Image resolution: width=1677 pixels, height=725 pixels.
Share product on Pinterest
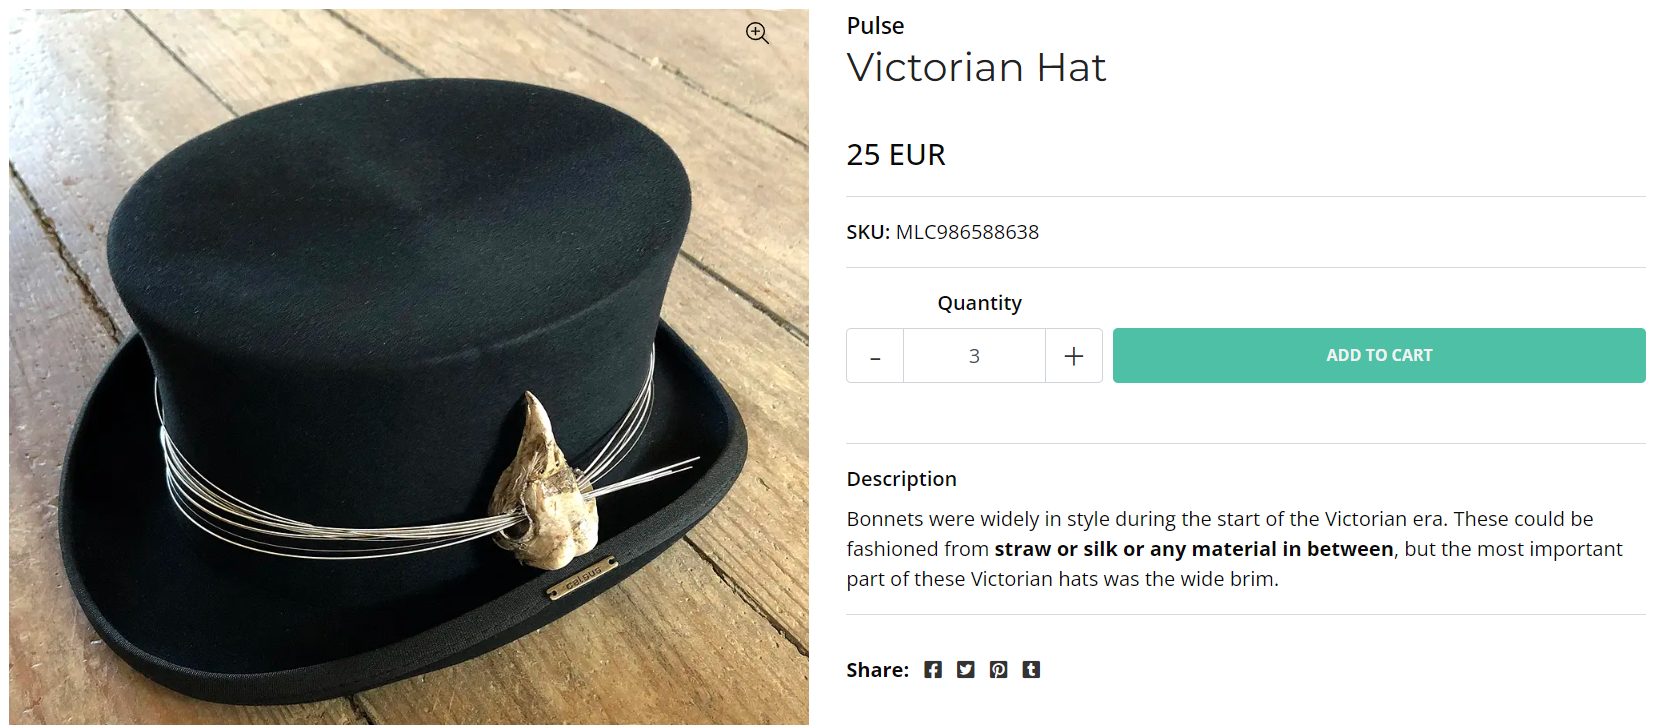pos(998,670)
